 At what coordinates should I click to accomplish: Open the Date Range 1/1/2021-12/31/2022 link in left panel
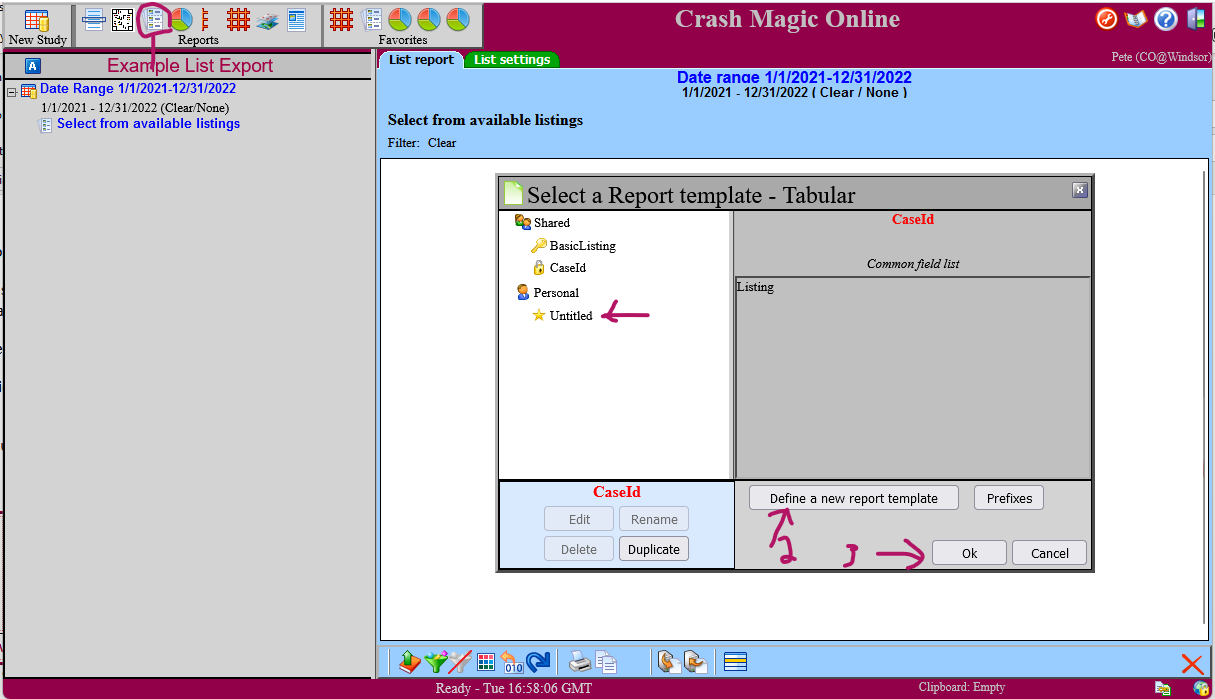(138, 89)
